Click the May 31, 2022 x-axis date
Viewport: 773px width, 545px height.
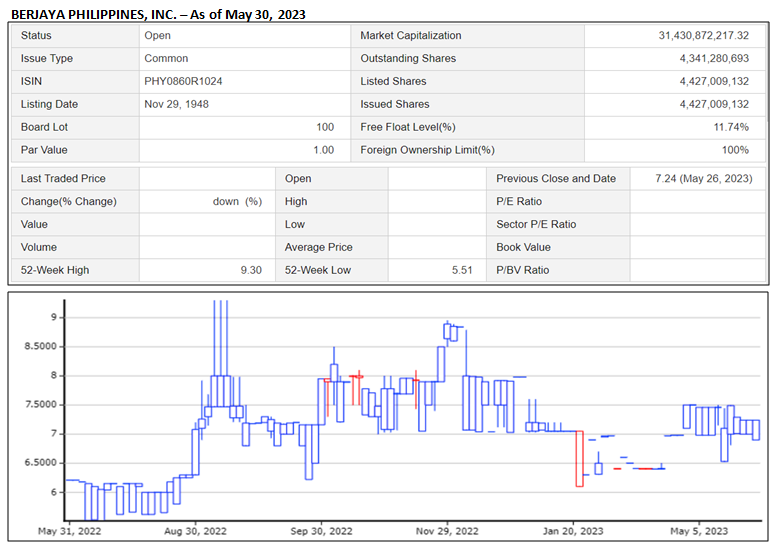tap(70, 531)
